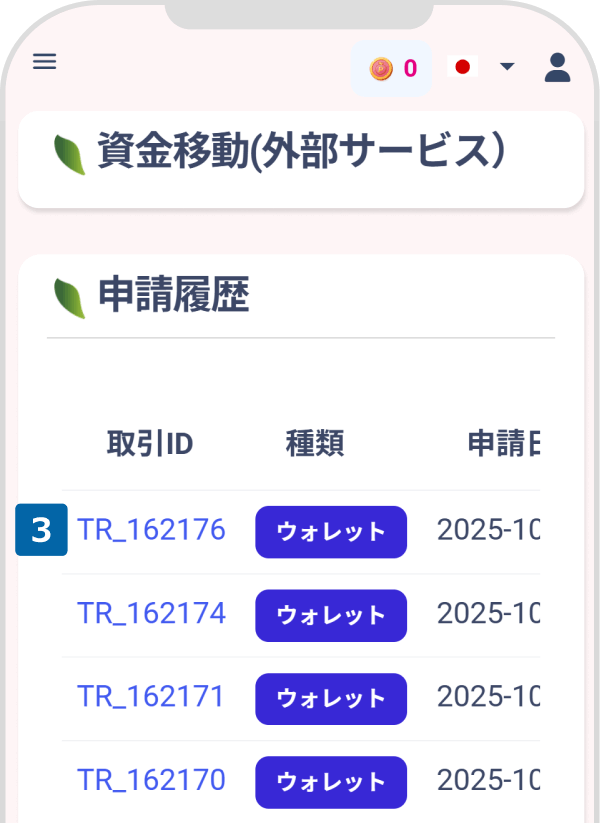600x823 pixels.
Task: Click ウォレット badge for TR_162171
Action: click(331, 698)
